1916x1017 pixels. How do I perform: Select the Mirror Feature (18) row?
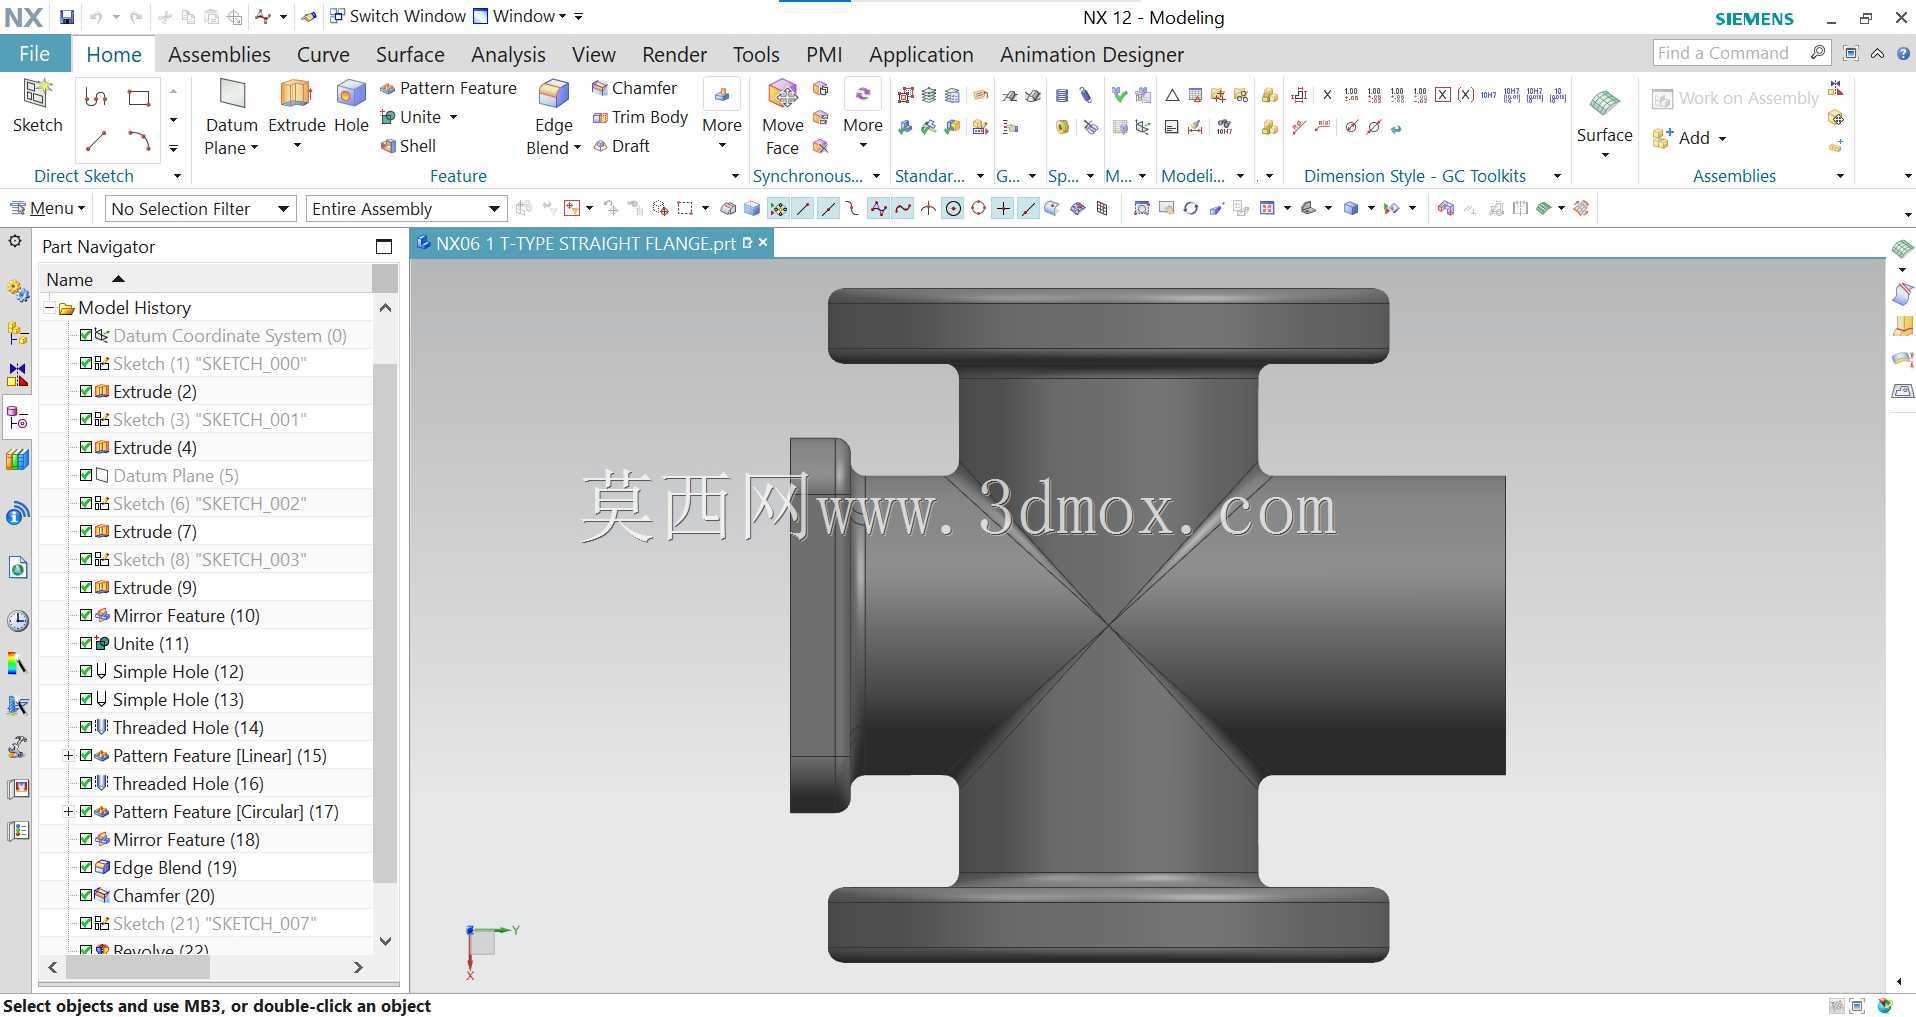coord(205,839)
